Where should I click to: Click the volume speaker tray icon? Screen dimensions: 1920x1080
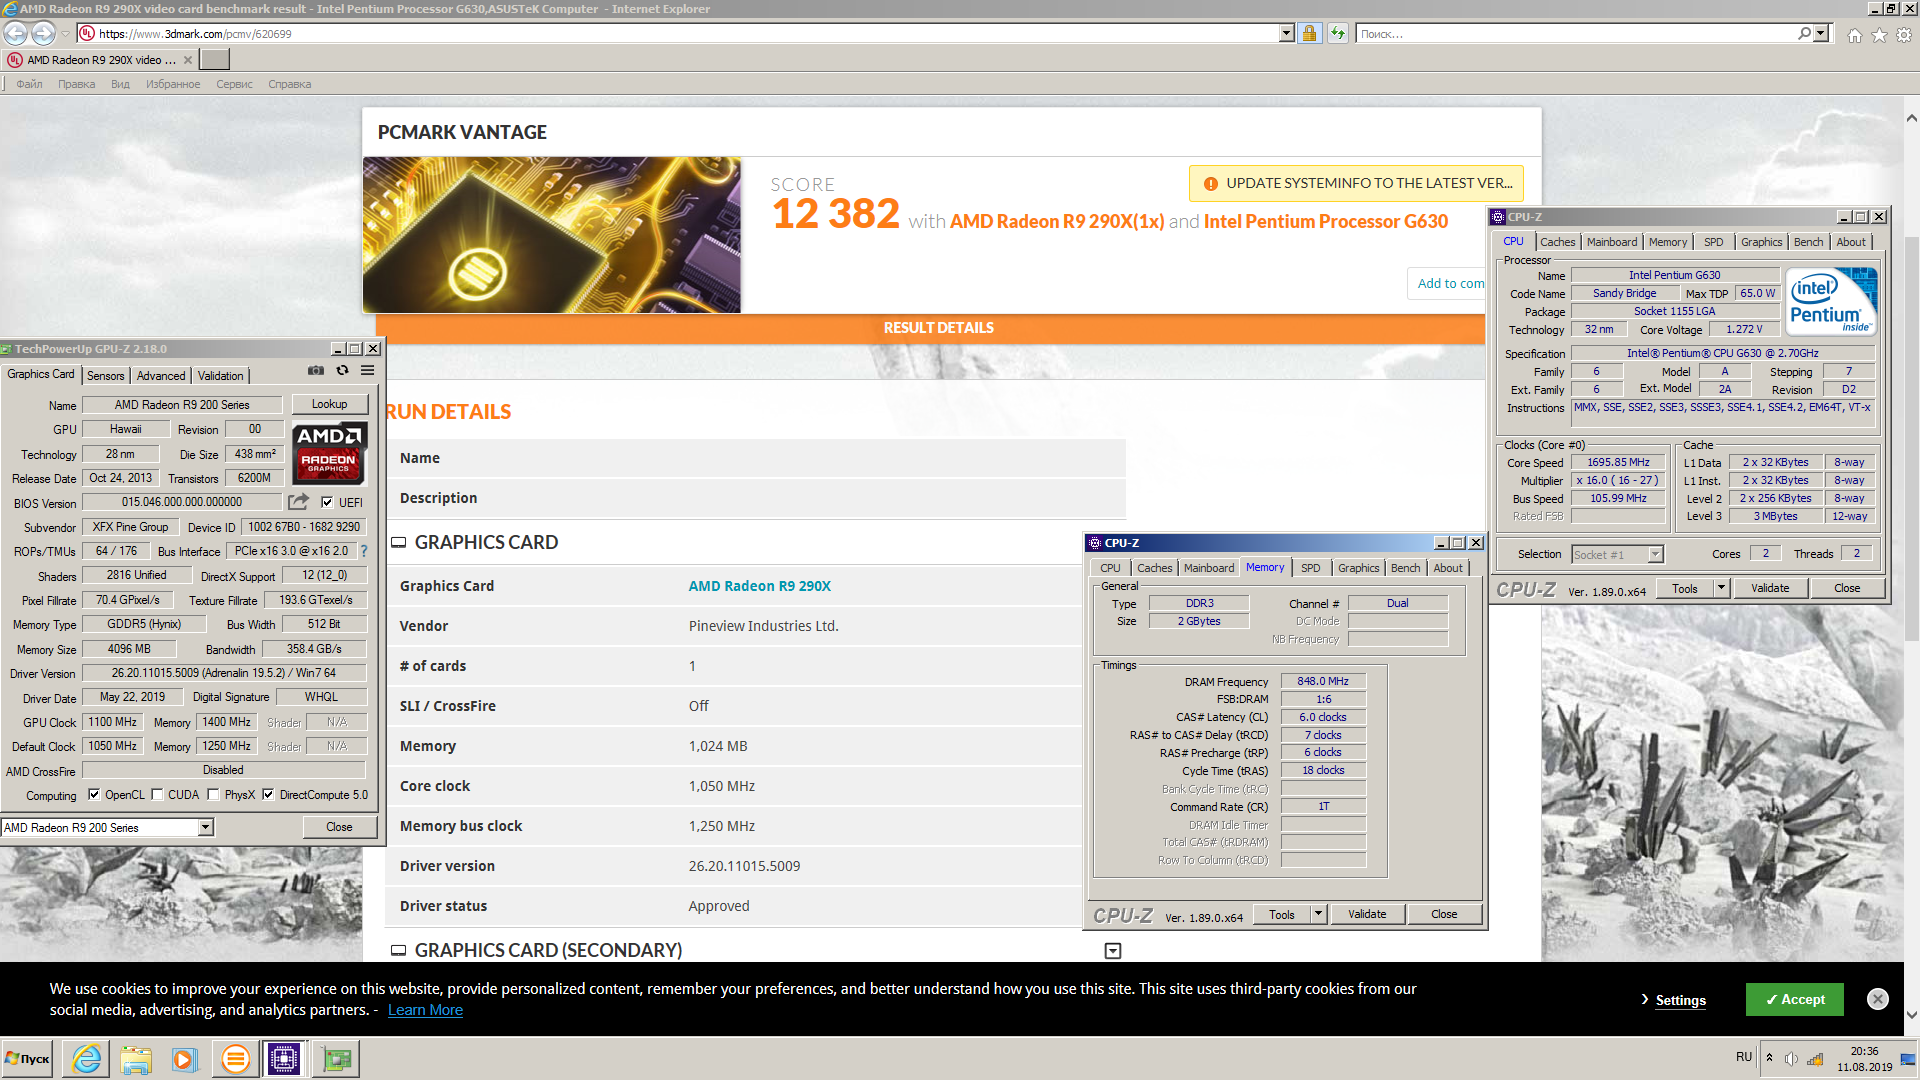(x=1791, y=1059)
